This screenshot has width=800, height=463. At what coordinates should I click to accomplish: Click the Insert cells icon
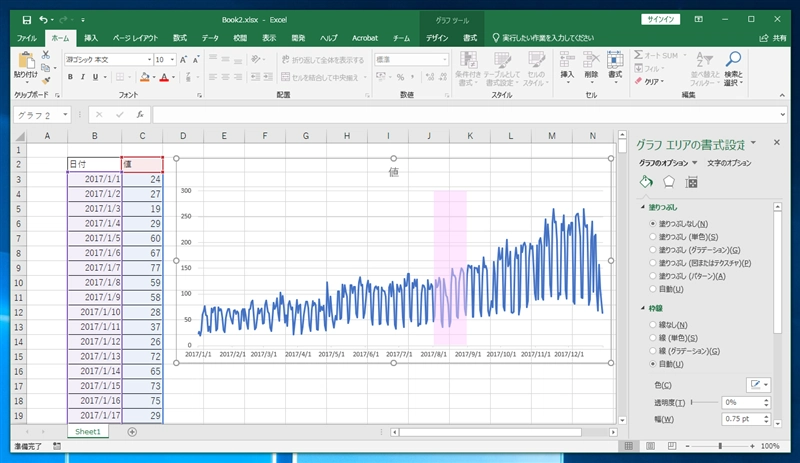pyautogui.click(x=567, y=60)
